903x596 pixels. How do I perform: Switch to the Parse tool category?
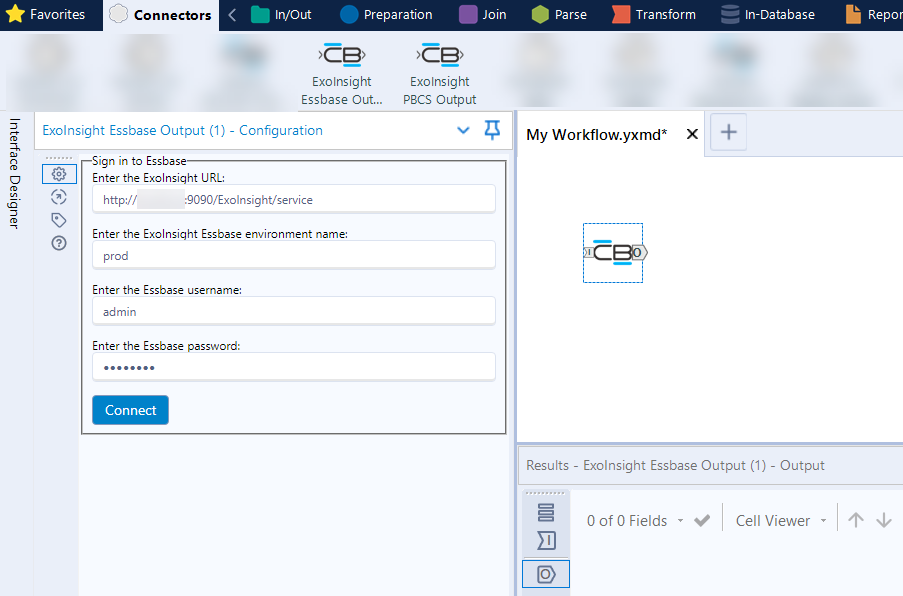(x=559, y=14)
